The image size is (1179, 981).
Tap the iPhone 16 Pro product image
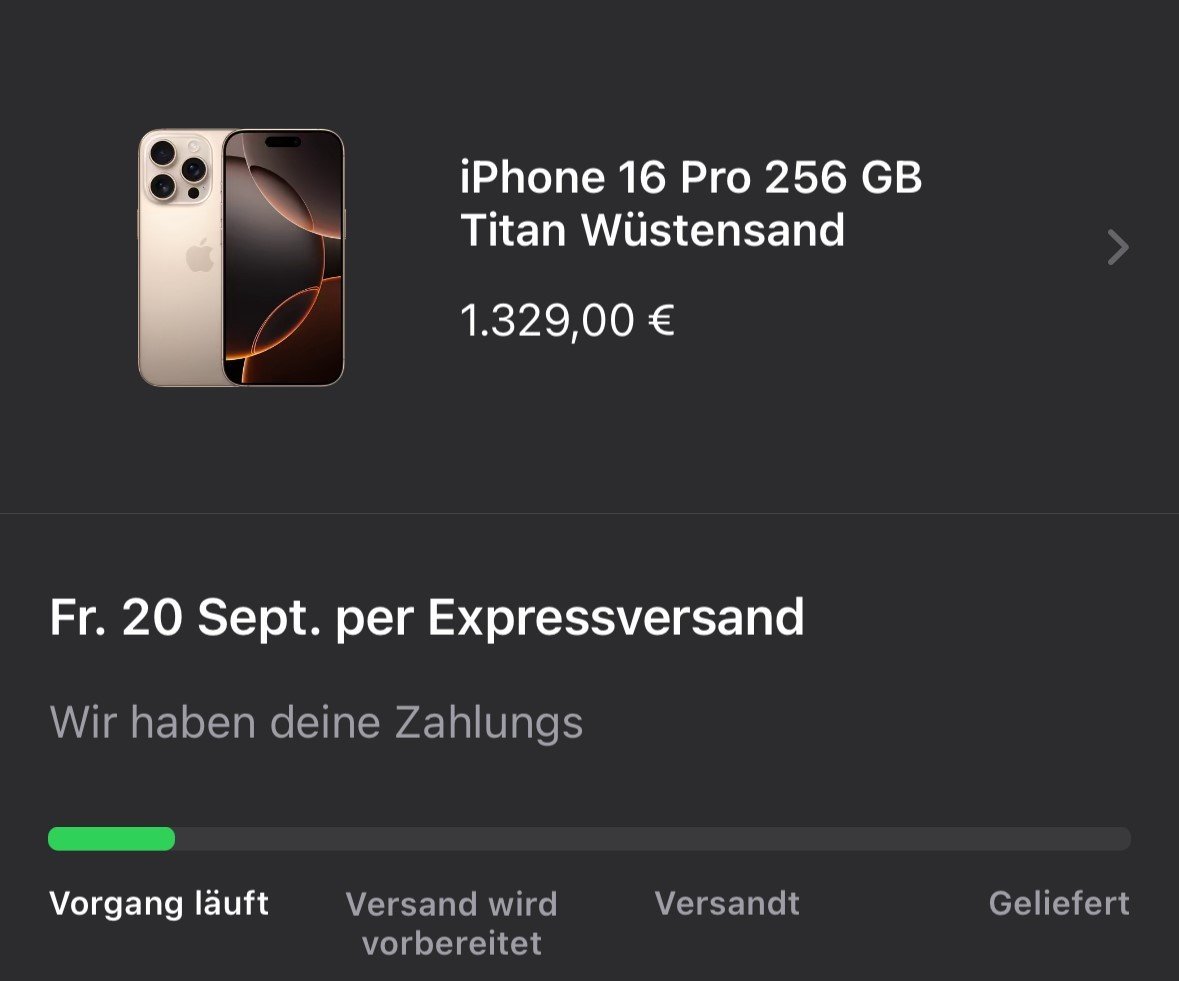click(241, 258)
